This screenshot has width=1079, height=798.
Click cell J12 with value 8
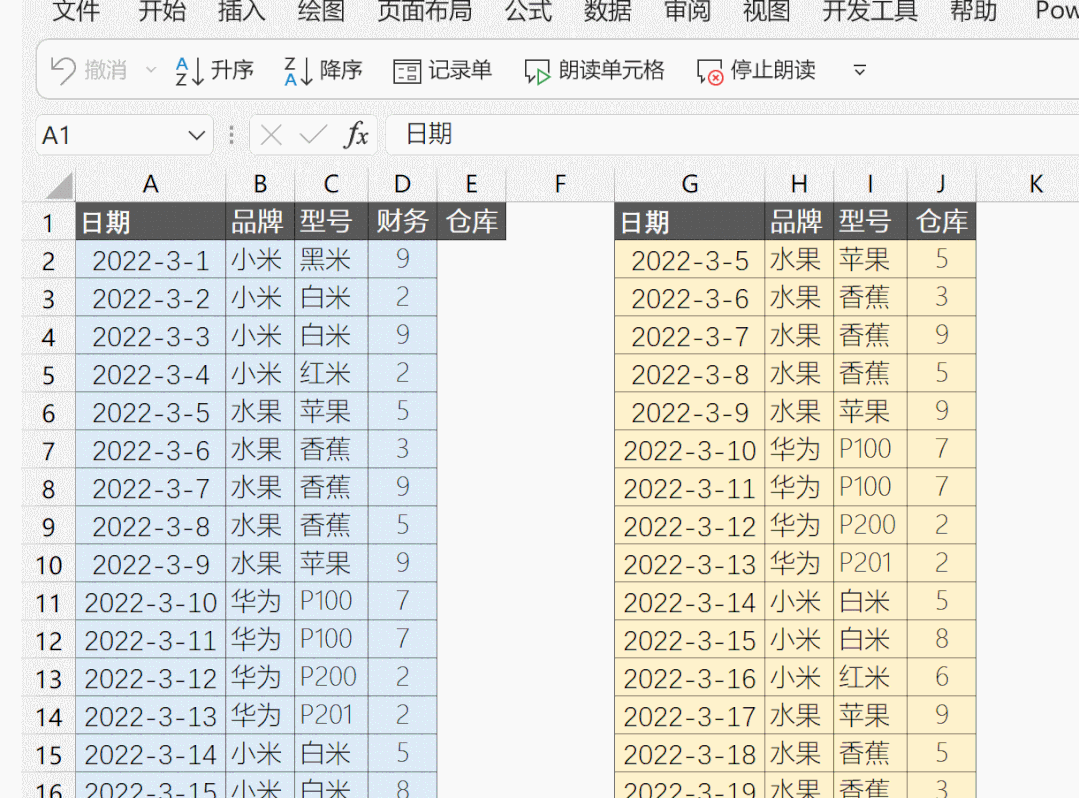coord(941,640)
